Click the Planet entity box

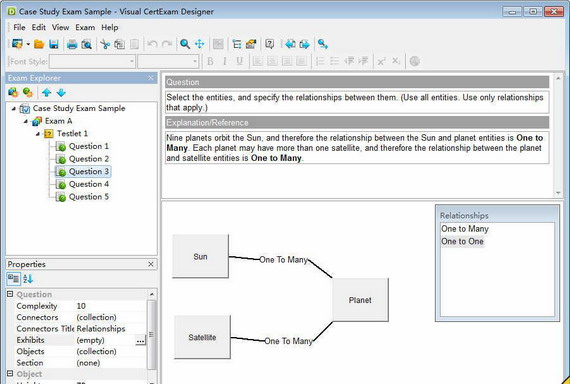pyautogui.click(x=360, y=300)
